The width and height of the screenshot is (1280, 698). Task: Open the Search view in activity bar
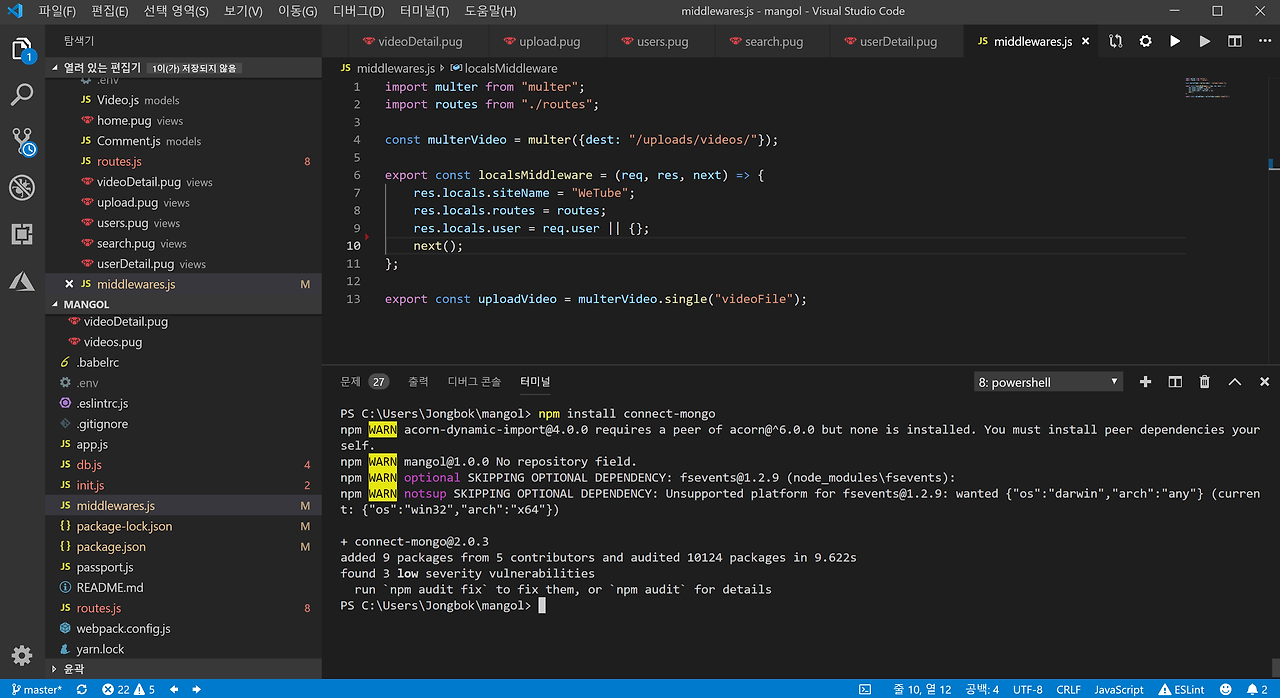tap(22, 95)
